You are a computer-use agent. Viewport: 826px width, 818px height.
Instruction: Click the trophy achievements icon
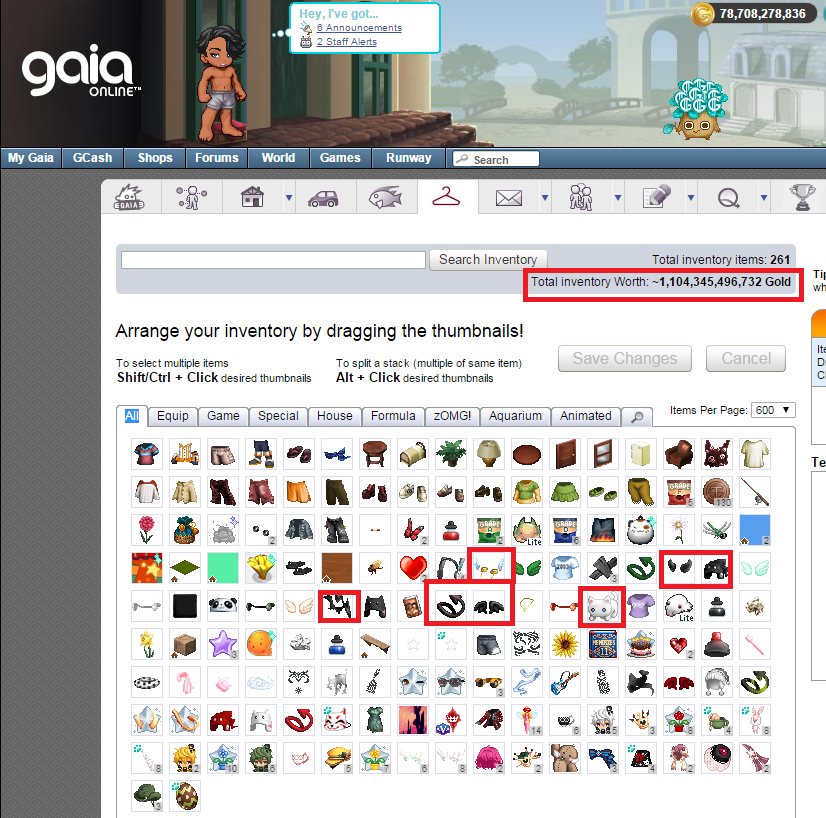(x=802, y=197)
